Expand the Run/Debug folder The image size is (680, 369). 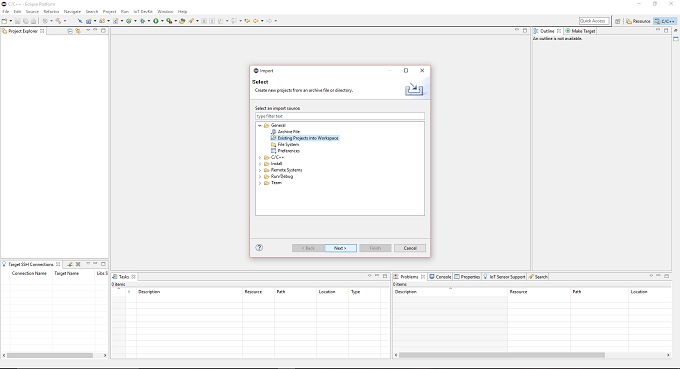click(260, 176)
